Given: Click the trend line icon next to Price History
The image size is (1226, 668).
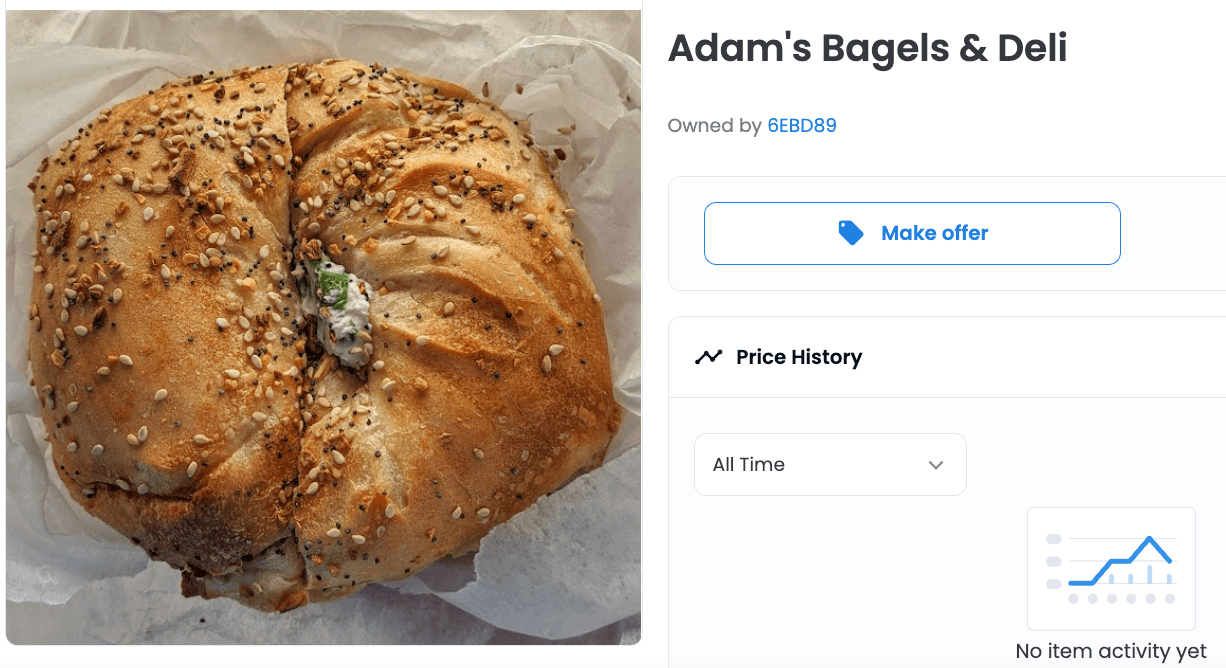Looking at the screenshot, I should pyautogui.click(x=708, y=357).
